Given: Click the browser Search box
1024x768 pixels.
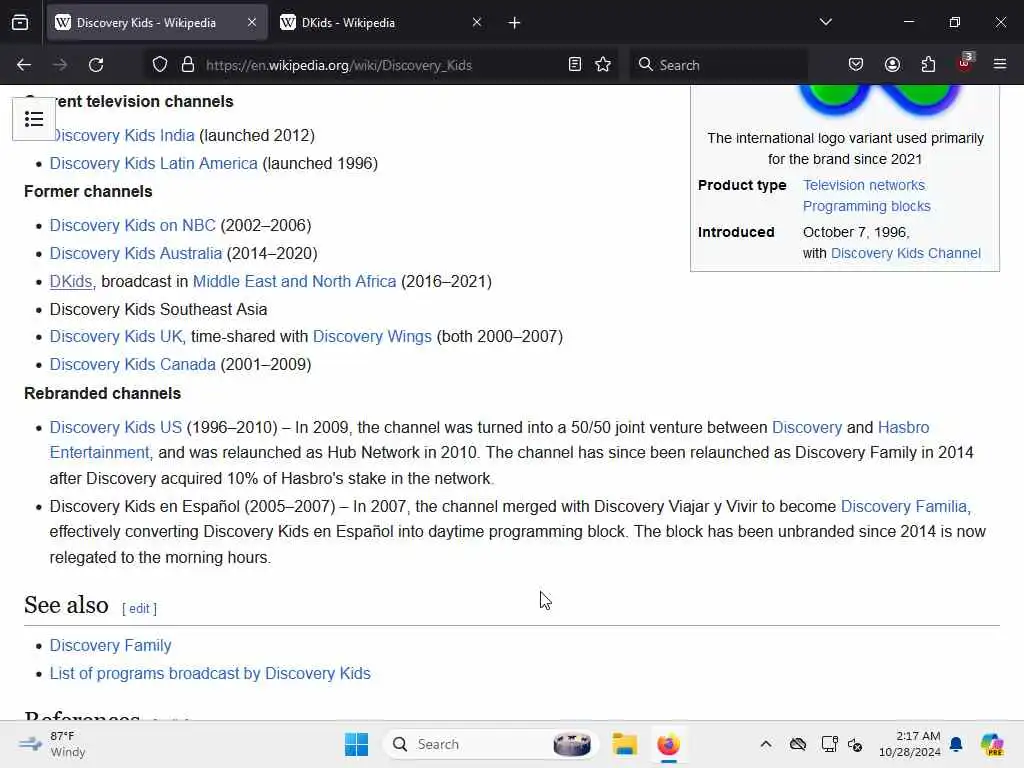Looking at the screenshot, I should [718, 65].
